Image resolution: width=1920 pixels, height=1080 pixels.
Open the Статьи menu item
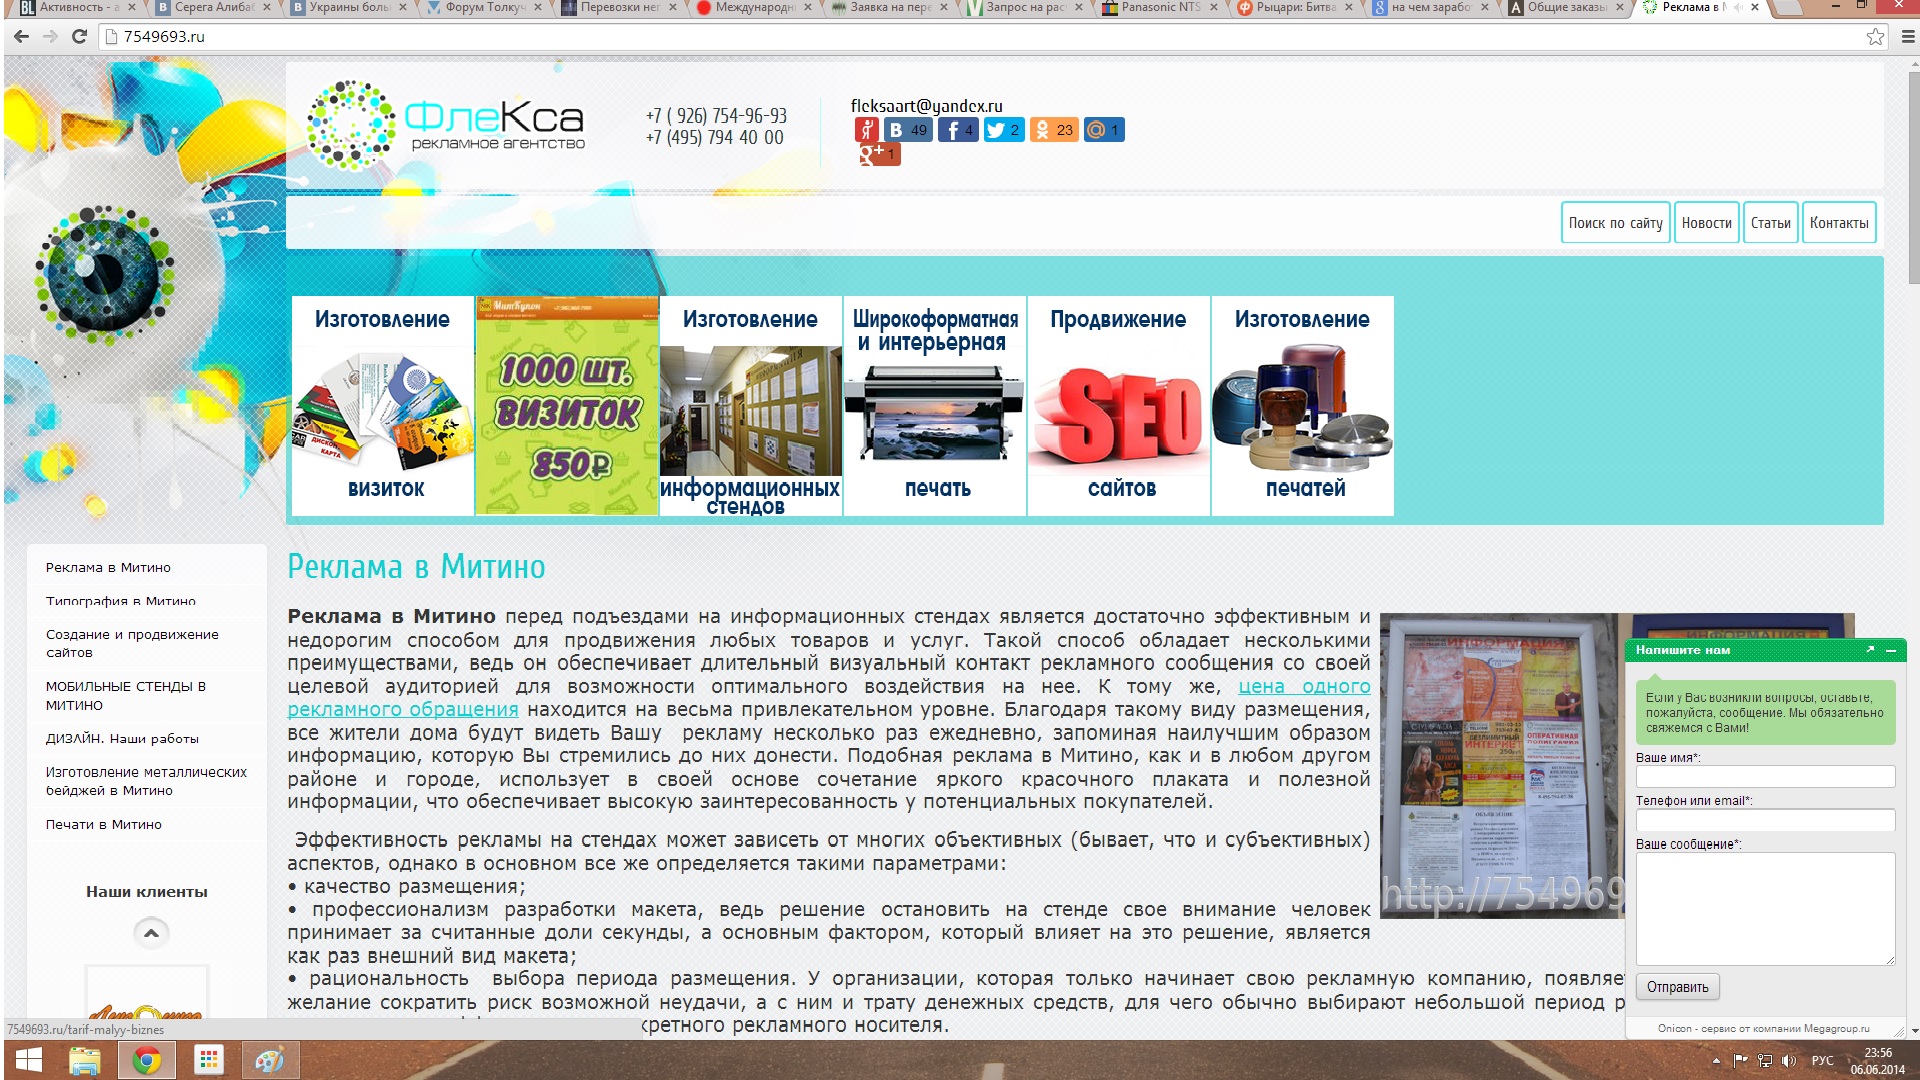pos(1770,223)
